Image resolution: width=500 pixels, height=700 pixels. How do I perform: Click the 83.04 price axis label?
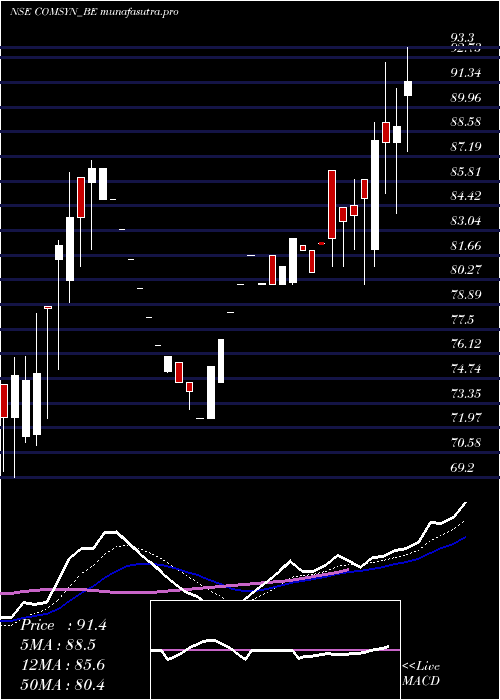(x=466, y=221)
